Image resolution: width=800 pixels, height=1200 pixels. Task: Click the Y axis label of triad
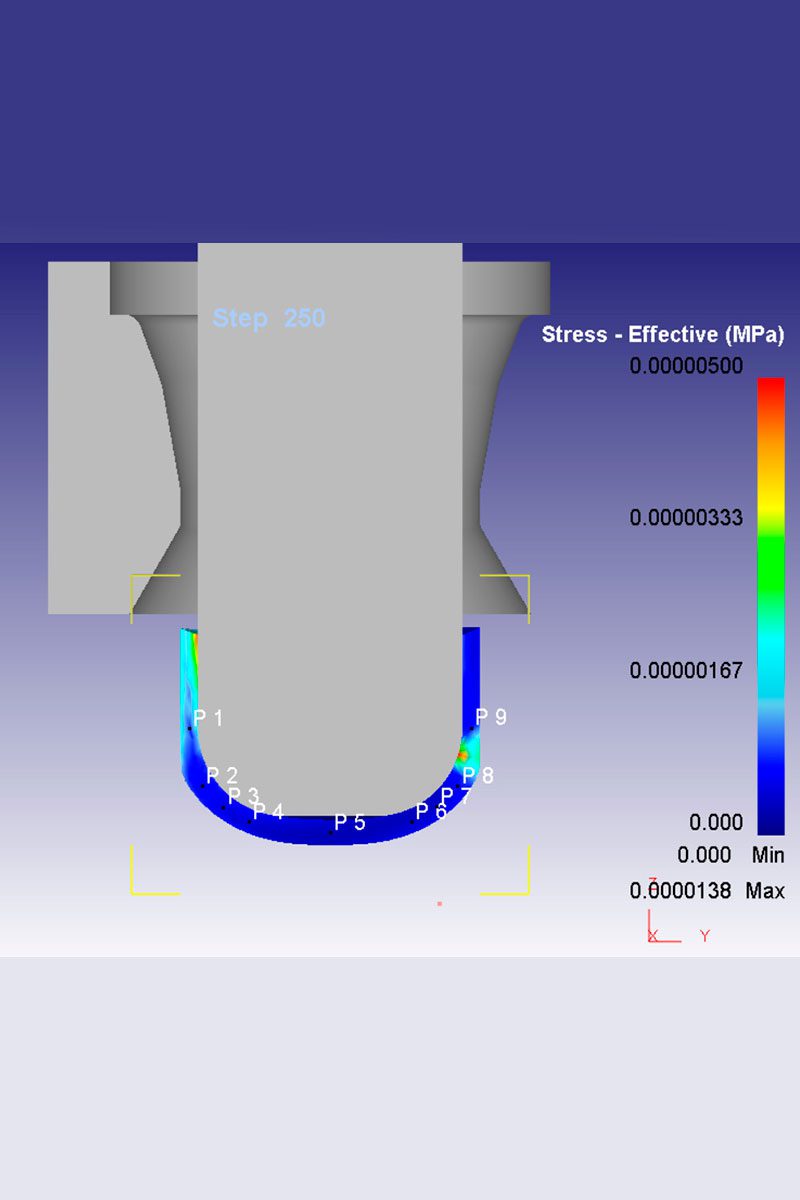704,936
